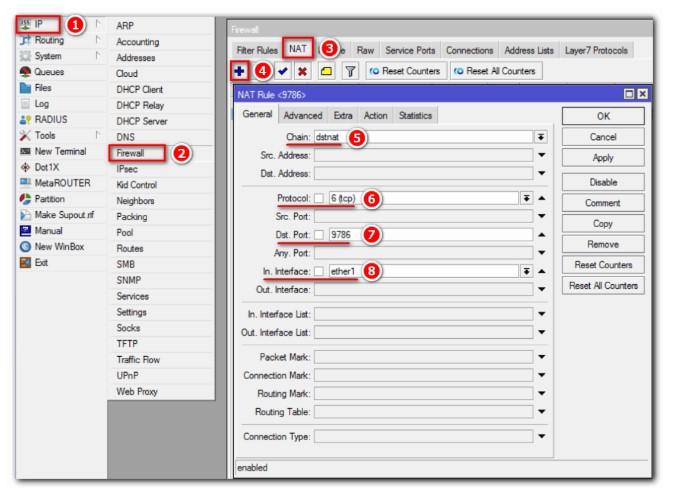Click the Partition pie icon
Viewport: 679px width, 492px height.
click(26, 199)
